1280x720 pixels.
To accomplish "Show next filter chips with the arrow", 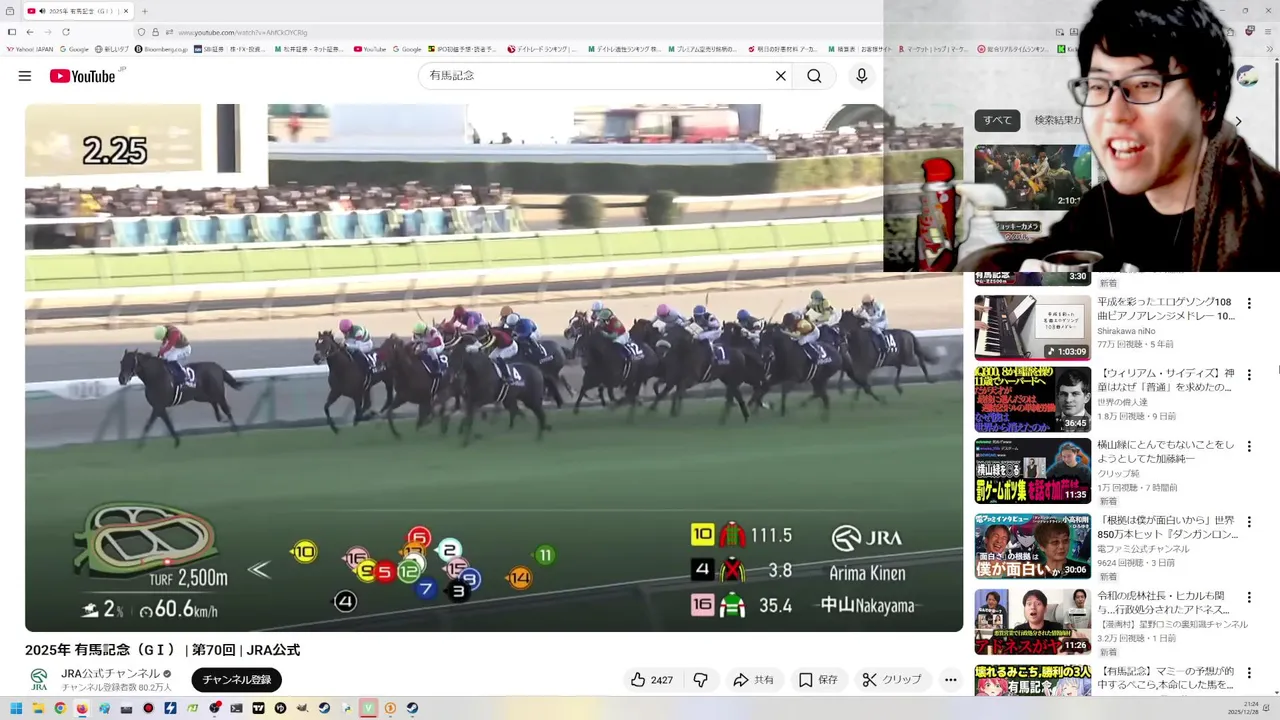I will [x=1238, y=121].
